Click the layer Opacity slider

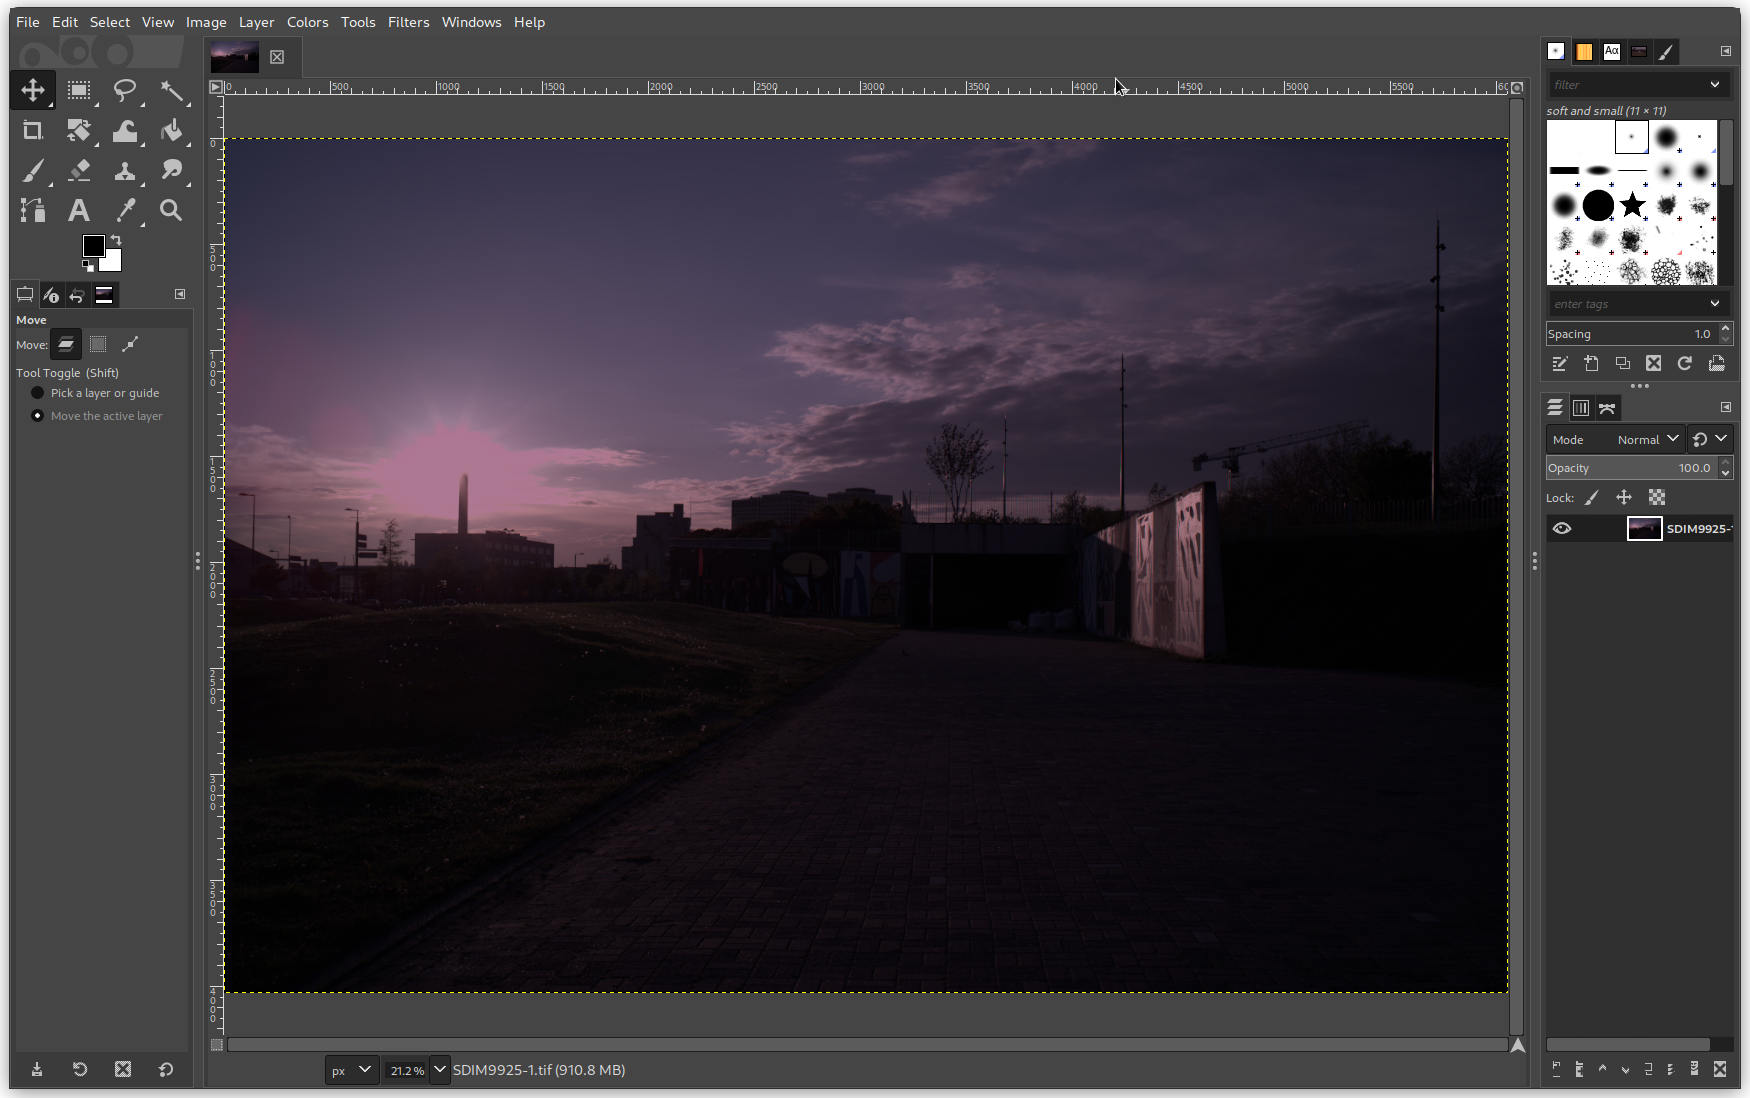click(1630, 468)
